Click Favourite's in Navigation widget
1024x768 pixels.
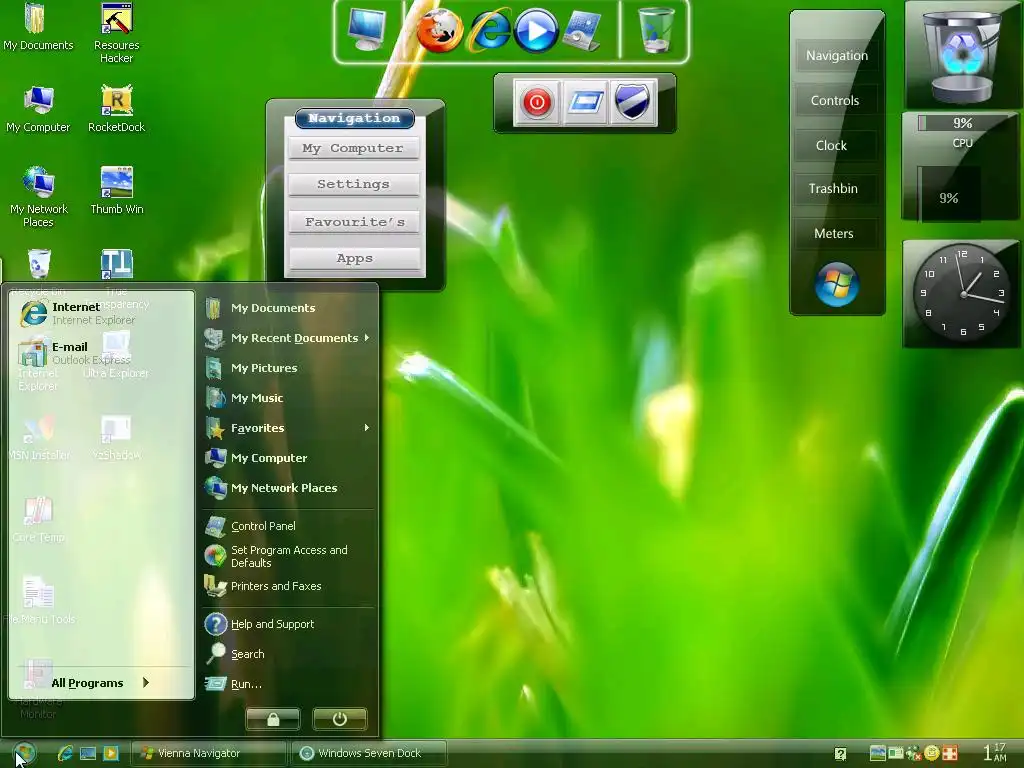point(353,222)
